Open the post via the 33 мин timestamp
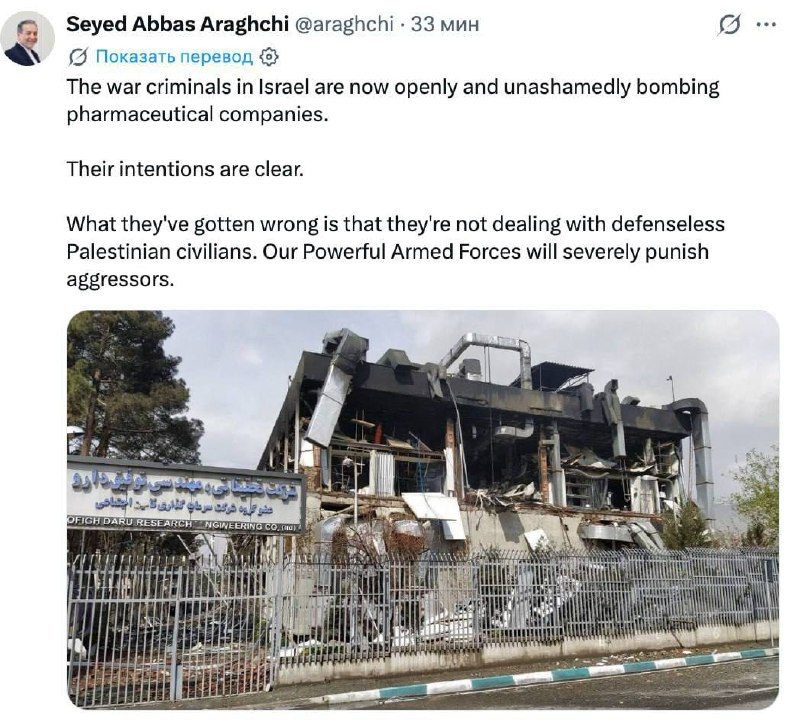800x725 pixels. click(x=445, y=24)
